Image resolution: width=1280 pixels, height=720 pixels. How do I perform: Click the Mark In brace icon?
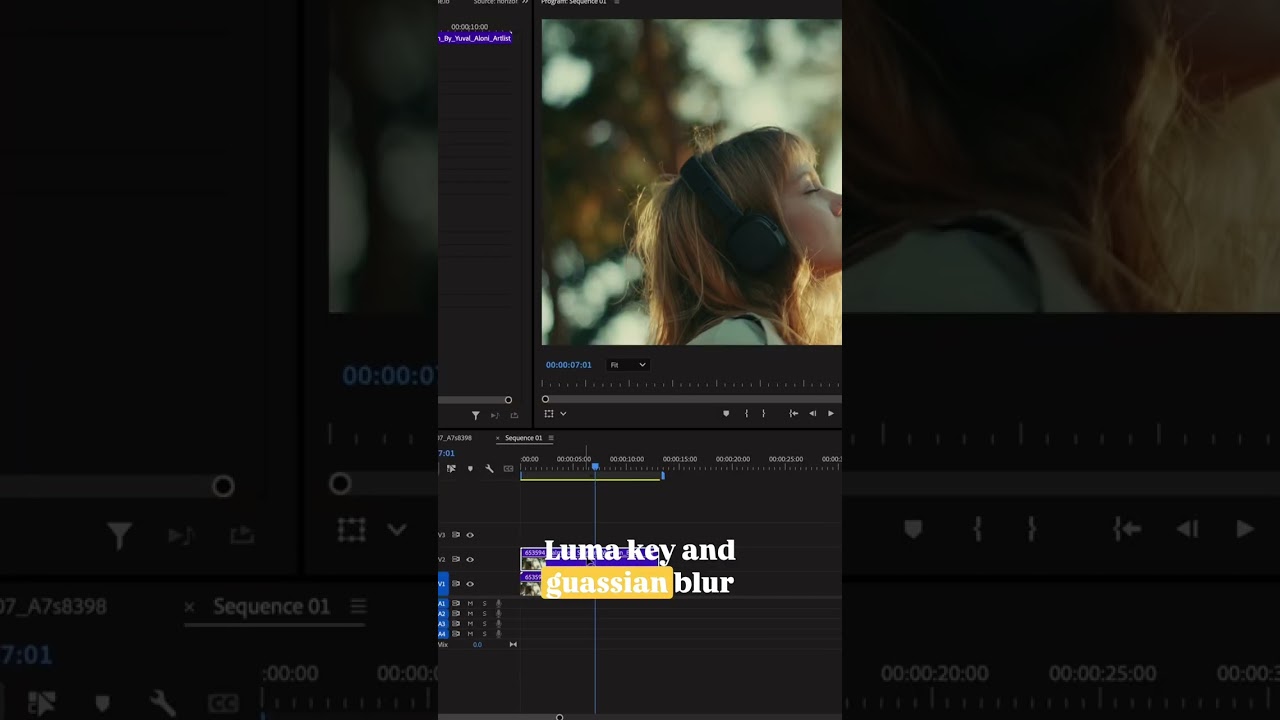click(746, 413)
